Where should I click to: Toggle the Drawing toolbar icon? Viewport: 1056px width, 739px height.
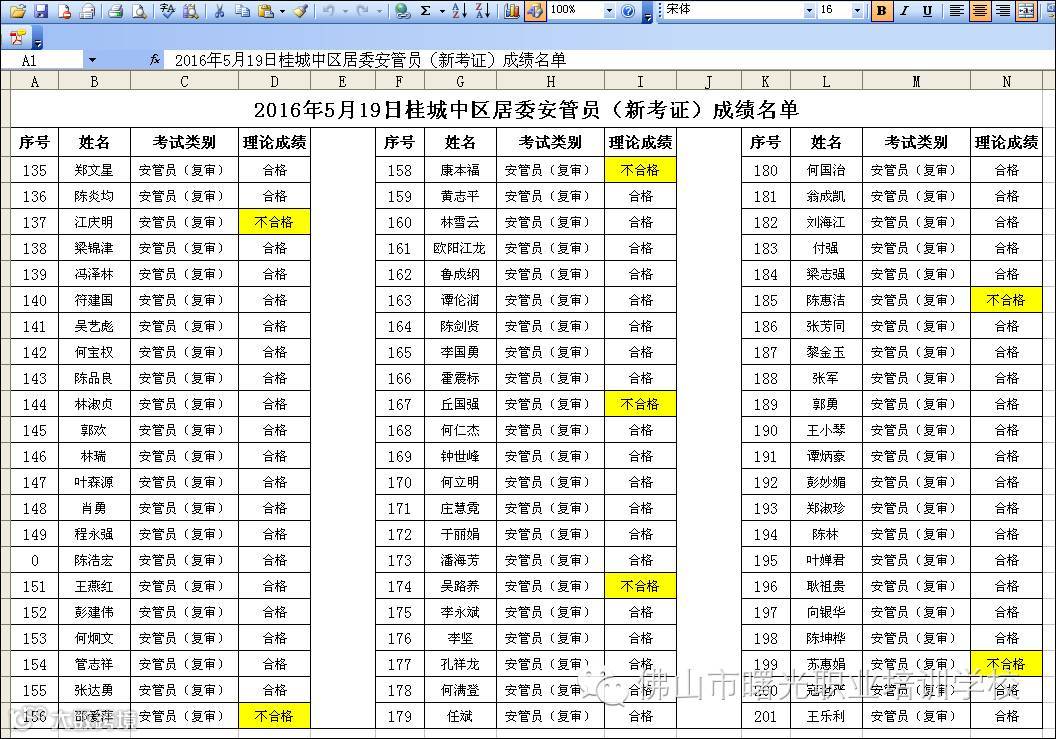[535, 11]
